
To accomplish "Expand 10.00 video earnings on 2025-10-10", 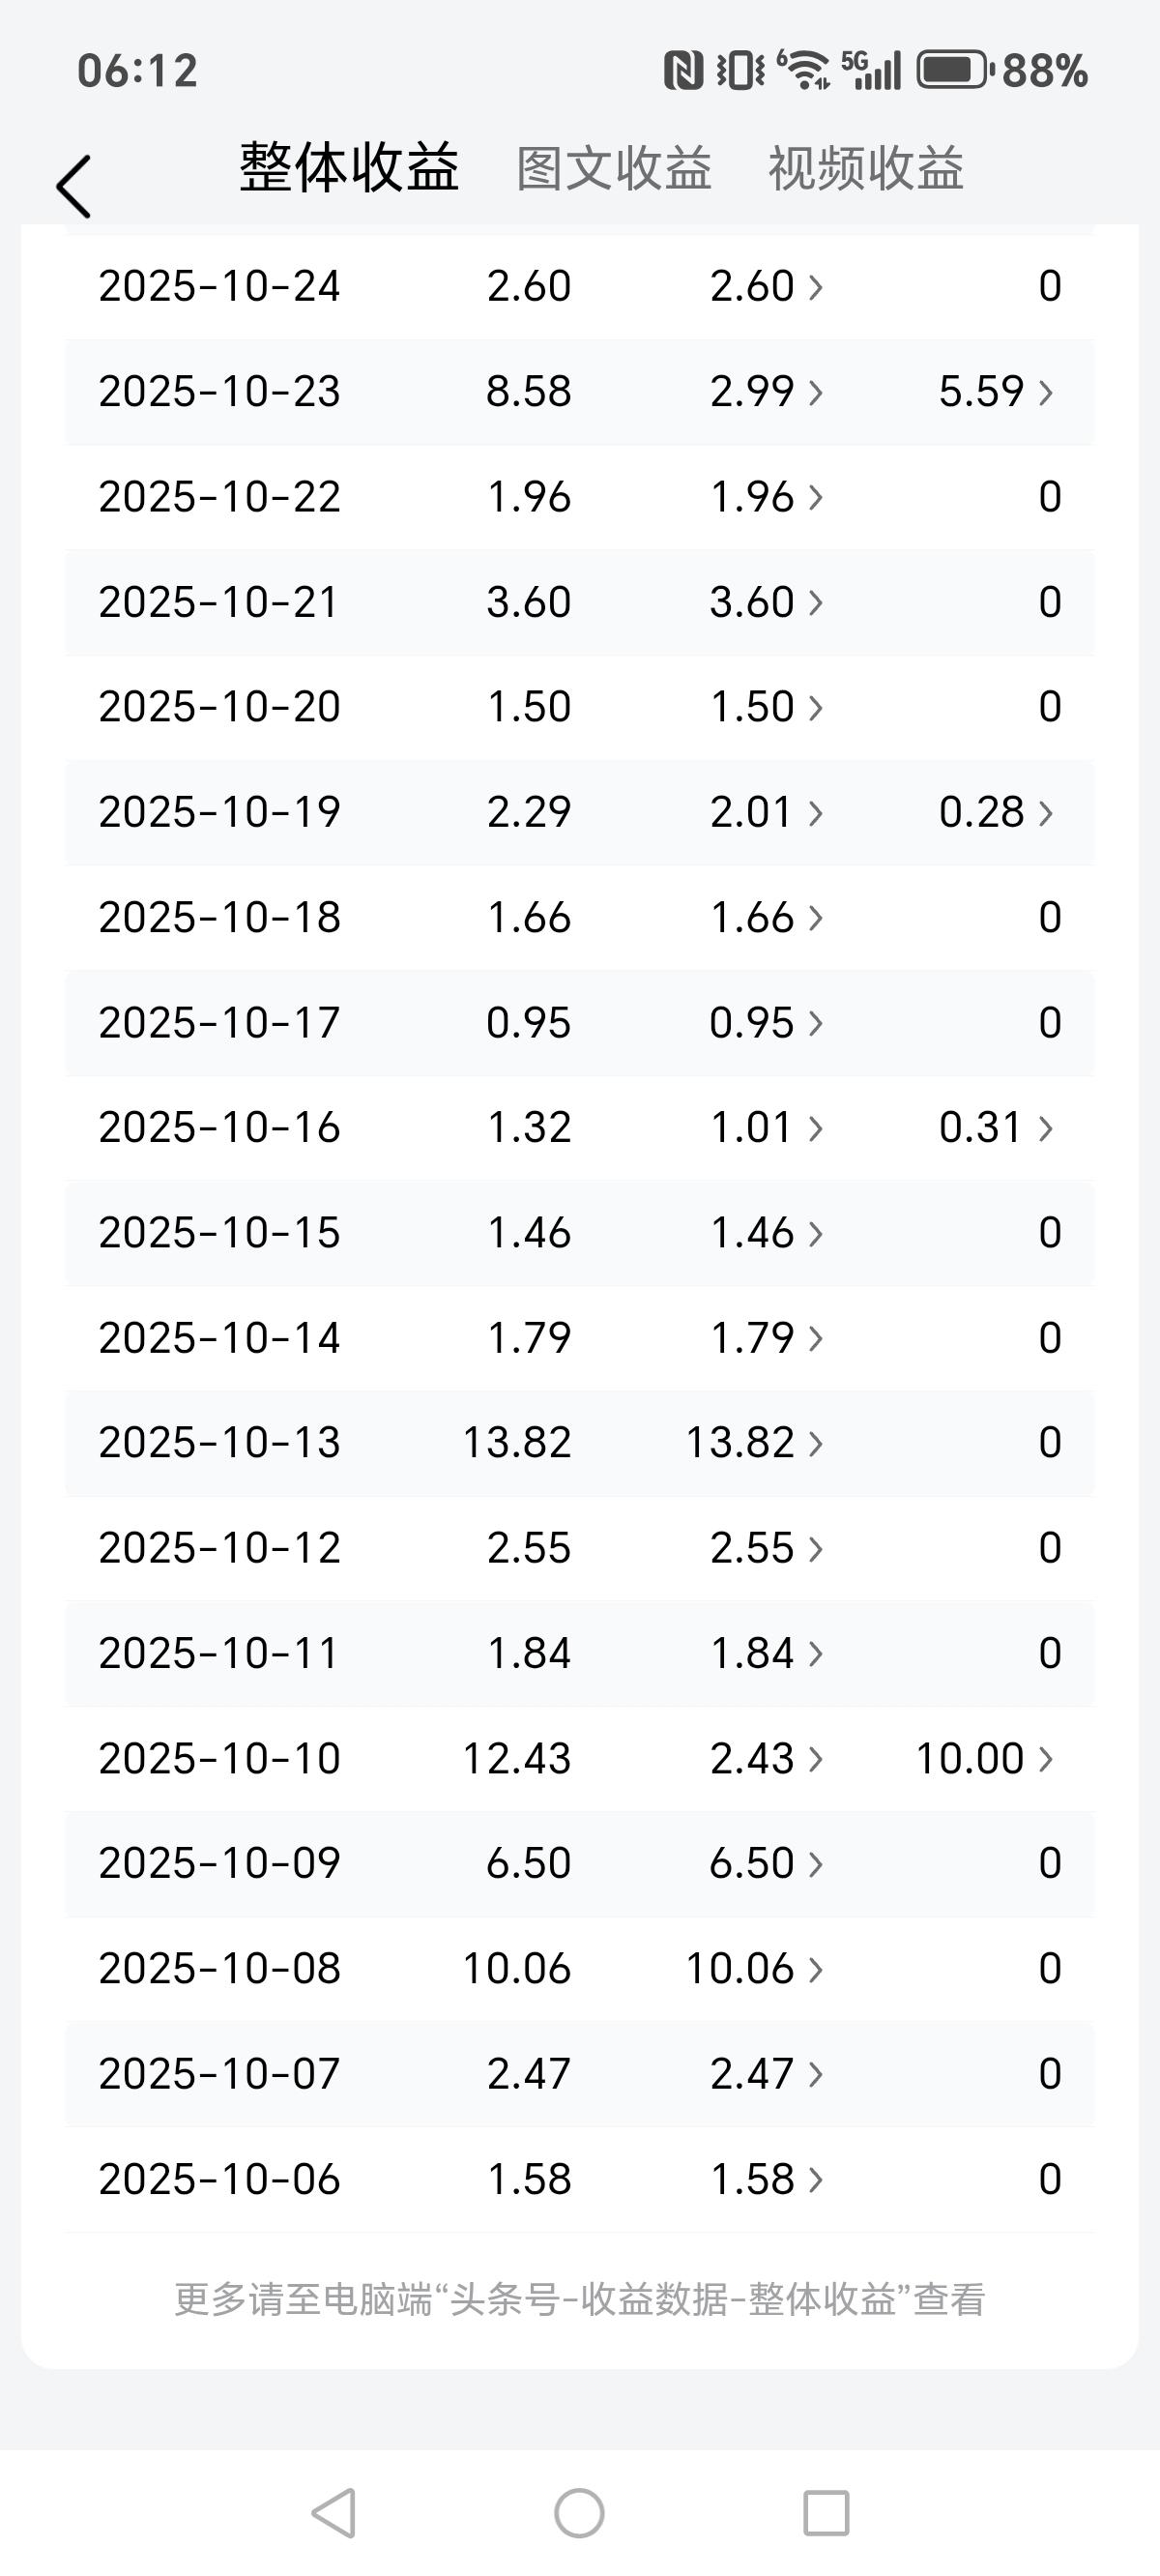I will [x=984, y=1758].
